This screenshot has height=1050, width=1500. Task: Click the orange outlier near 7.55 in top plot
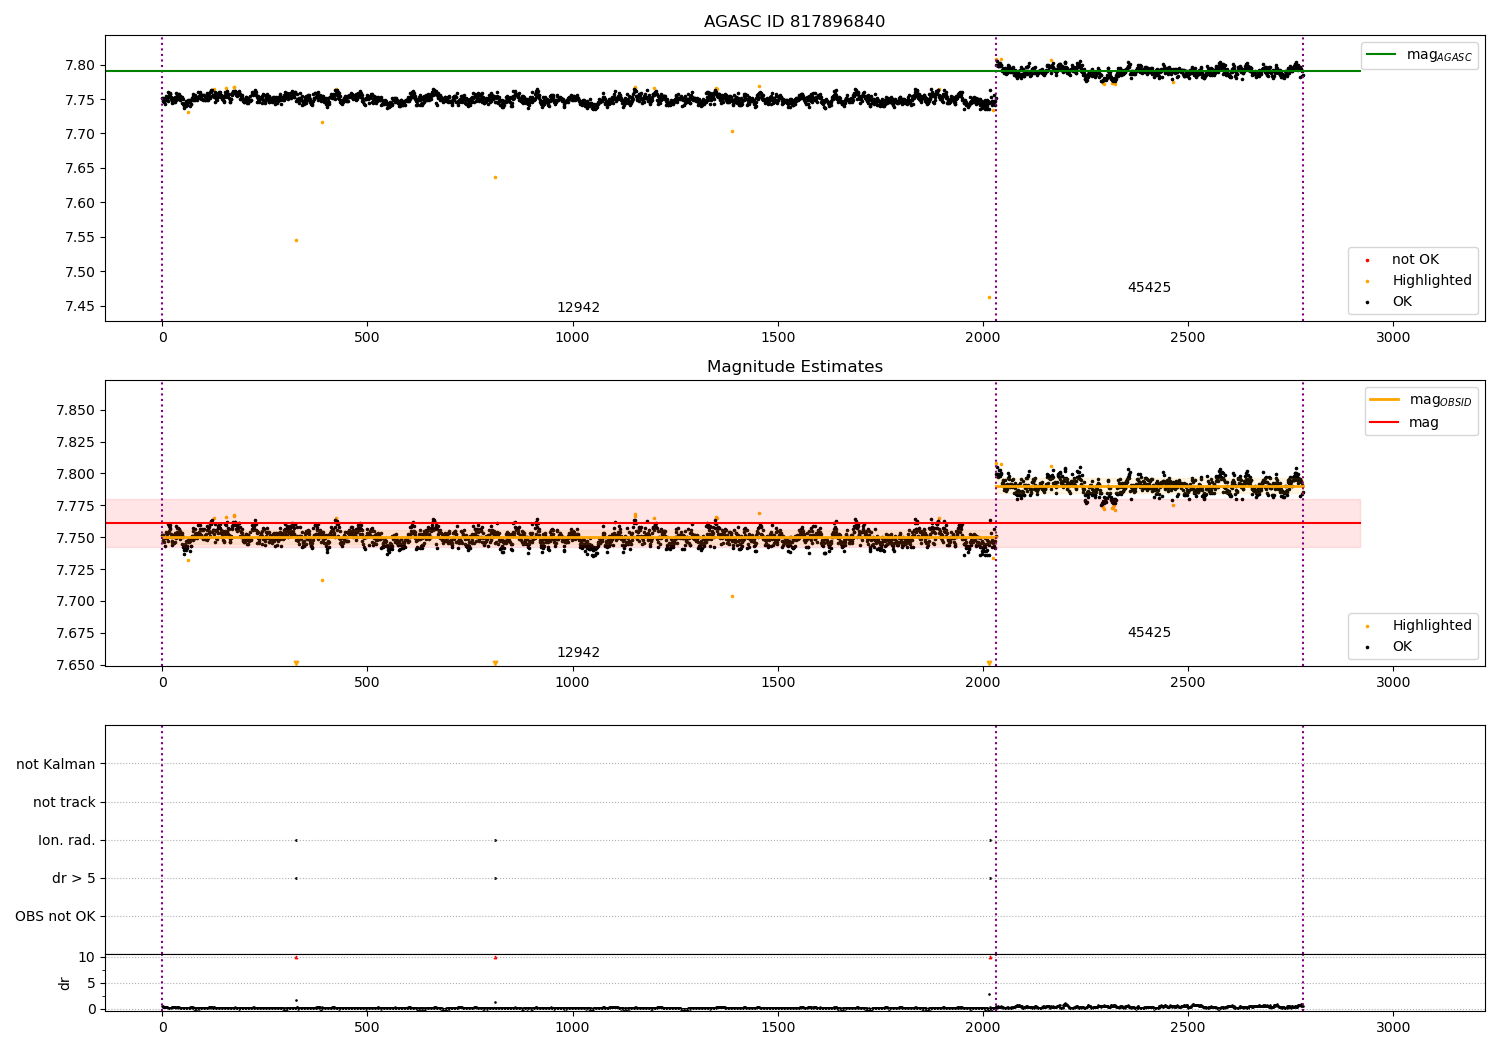coord(296,240)
